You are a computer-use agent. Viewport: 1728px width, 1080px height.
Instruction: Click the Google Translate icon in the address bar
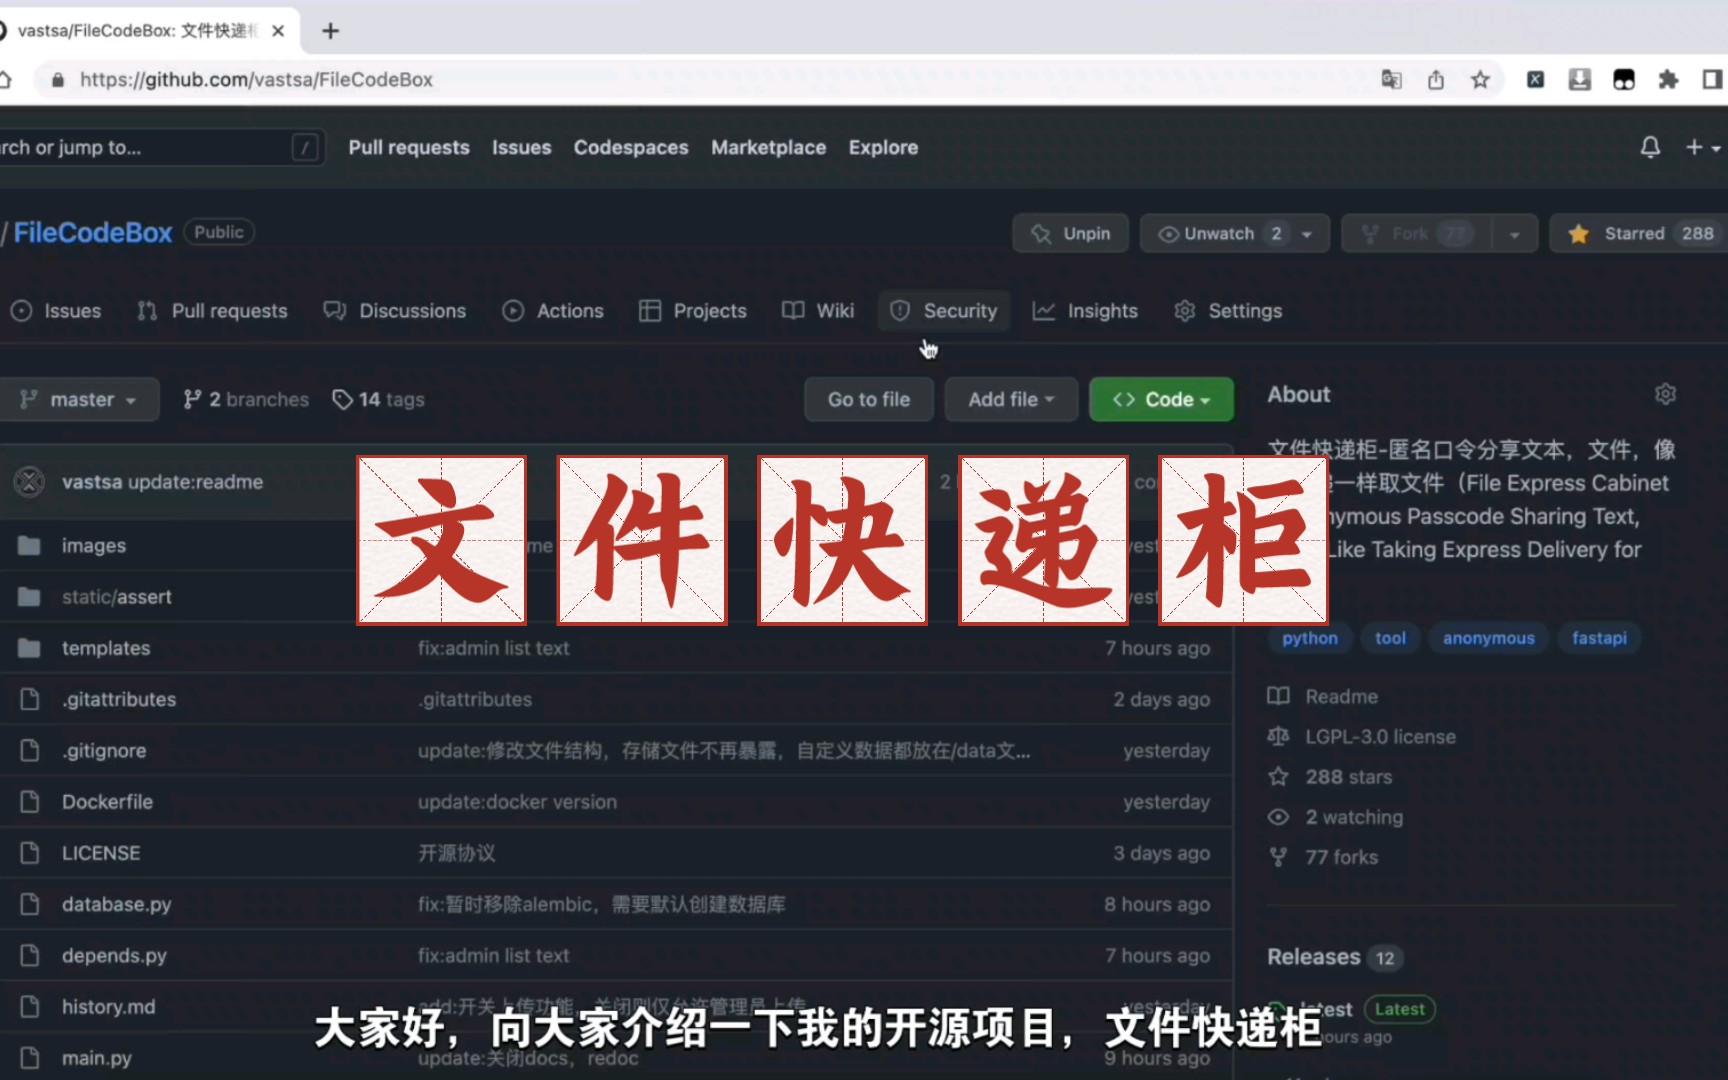tap(1391, 79)
